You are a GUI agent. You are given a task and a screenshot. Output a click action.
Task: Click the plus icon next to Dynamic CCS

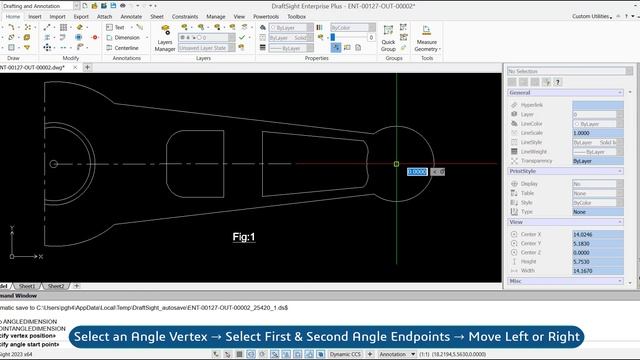click(x=370, y=354)
